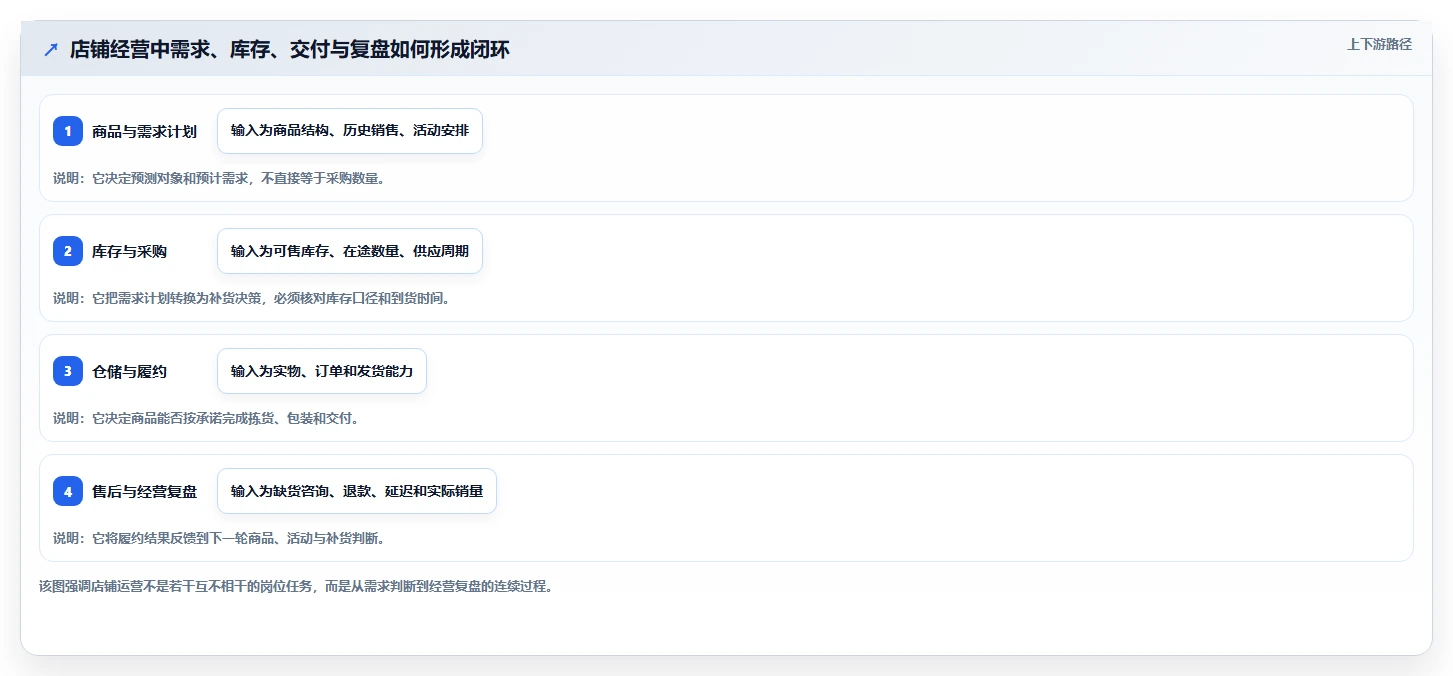
Task: Select the 库存与采购 heading
Action: pyautogui.click(x=129, y=252)
